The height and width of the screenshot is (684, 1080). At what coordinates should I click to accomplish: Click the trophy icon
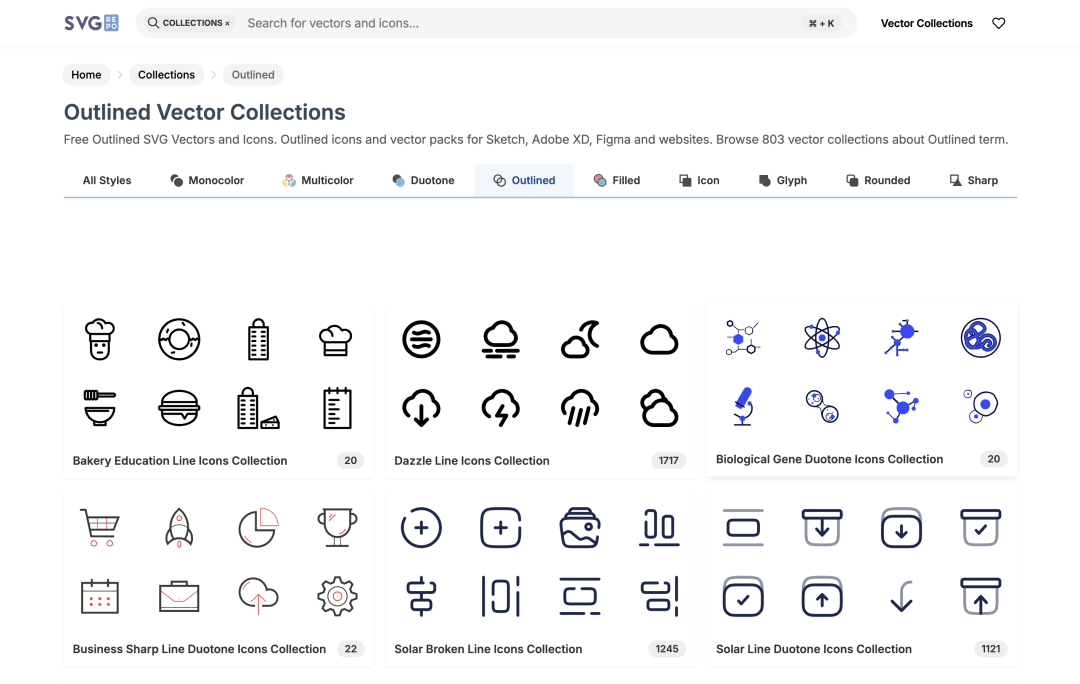pos(337,528)
